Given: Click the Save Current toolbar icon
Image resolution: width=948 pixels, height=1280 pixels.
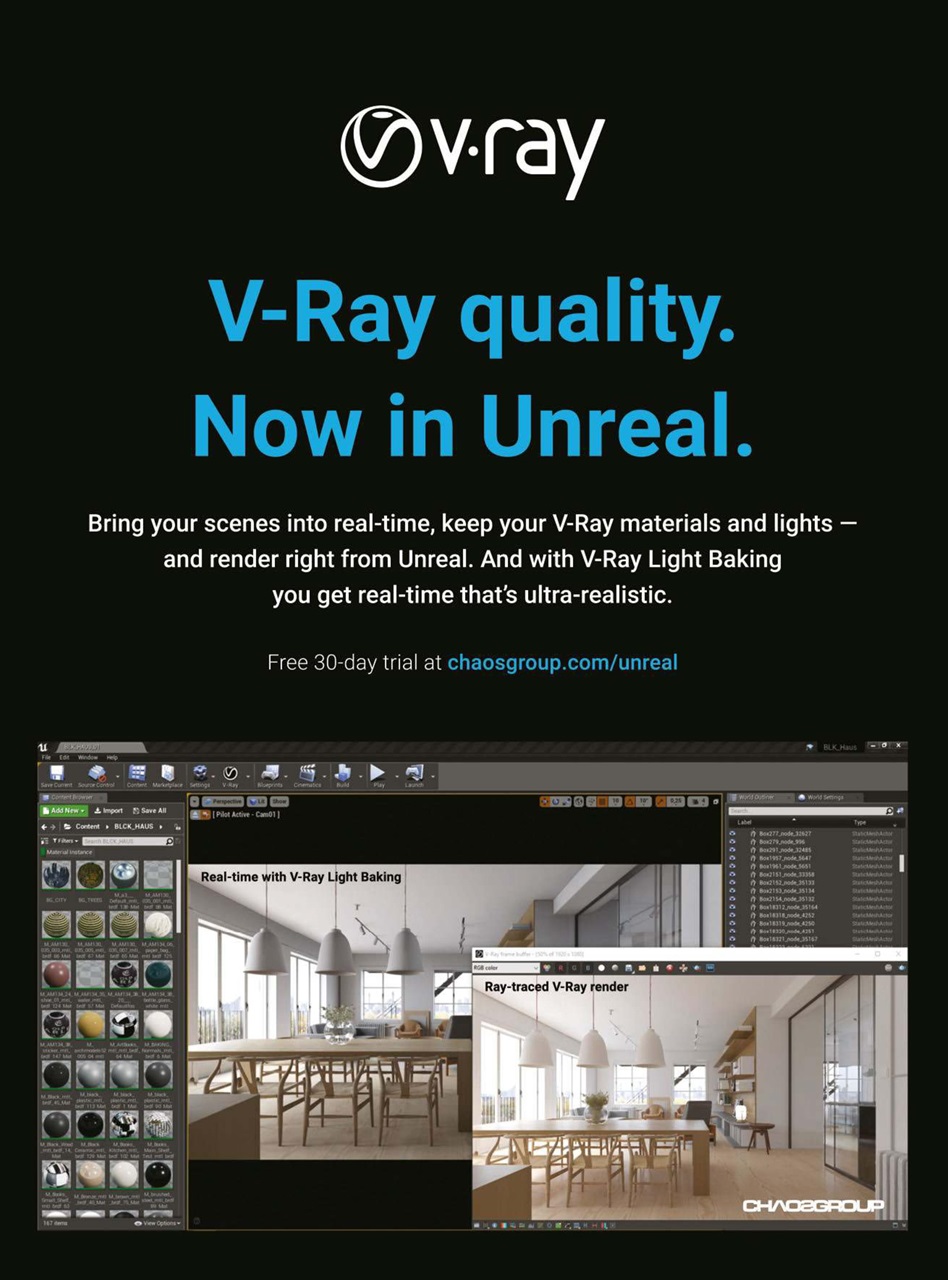Looking at the screenshot, I should pyautogui.click(x=56, y=774).
